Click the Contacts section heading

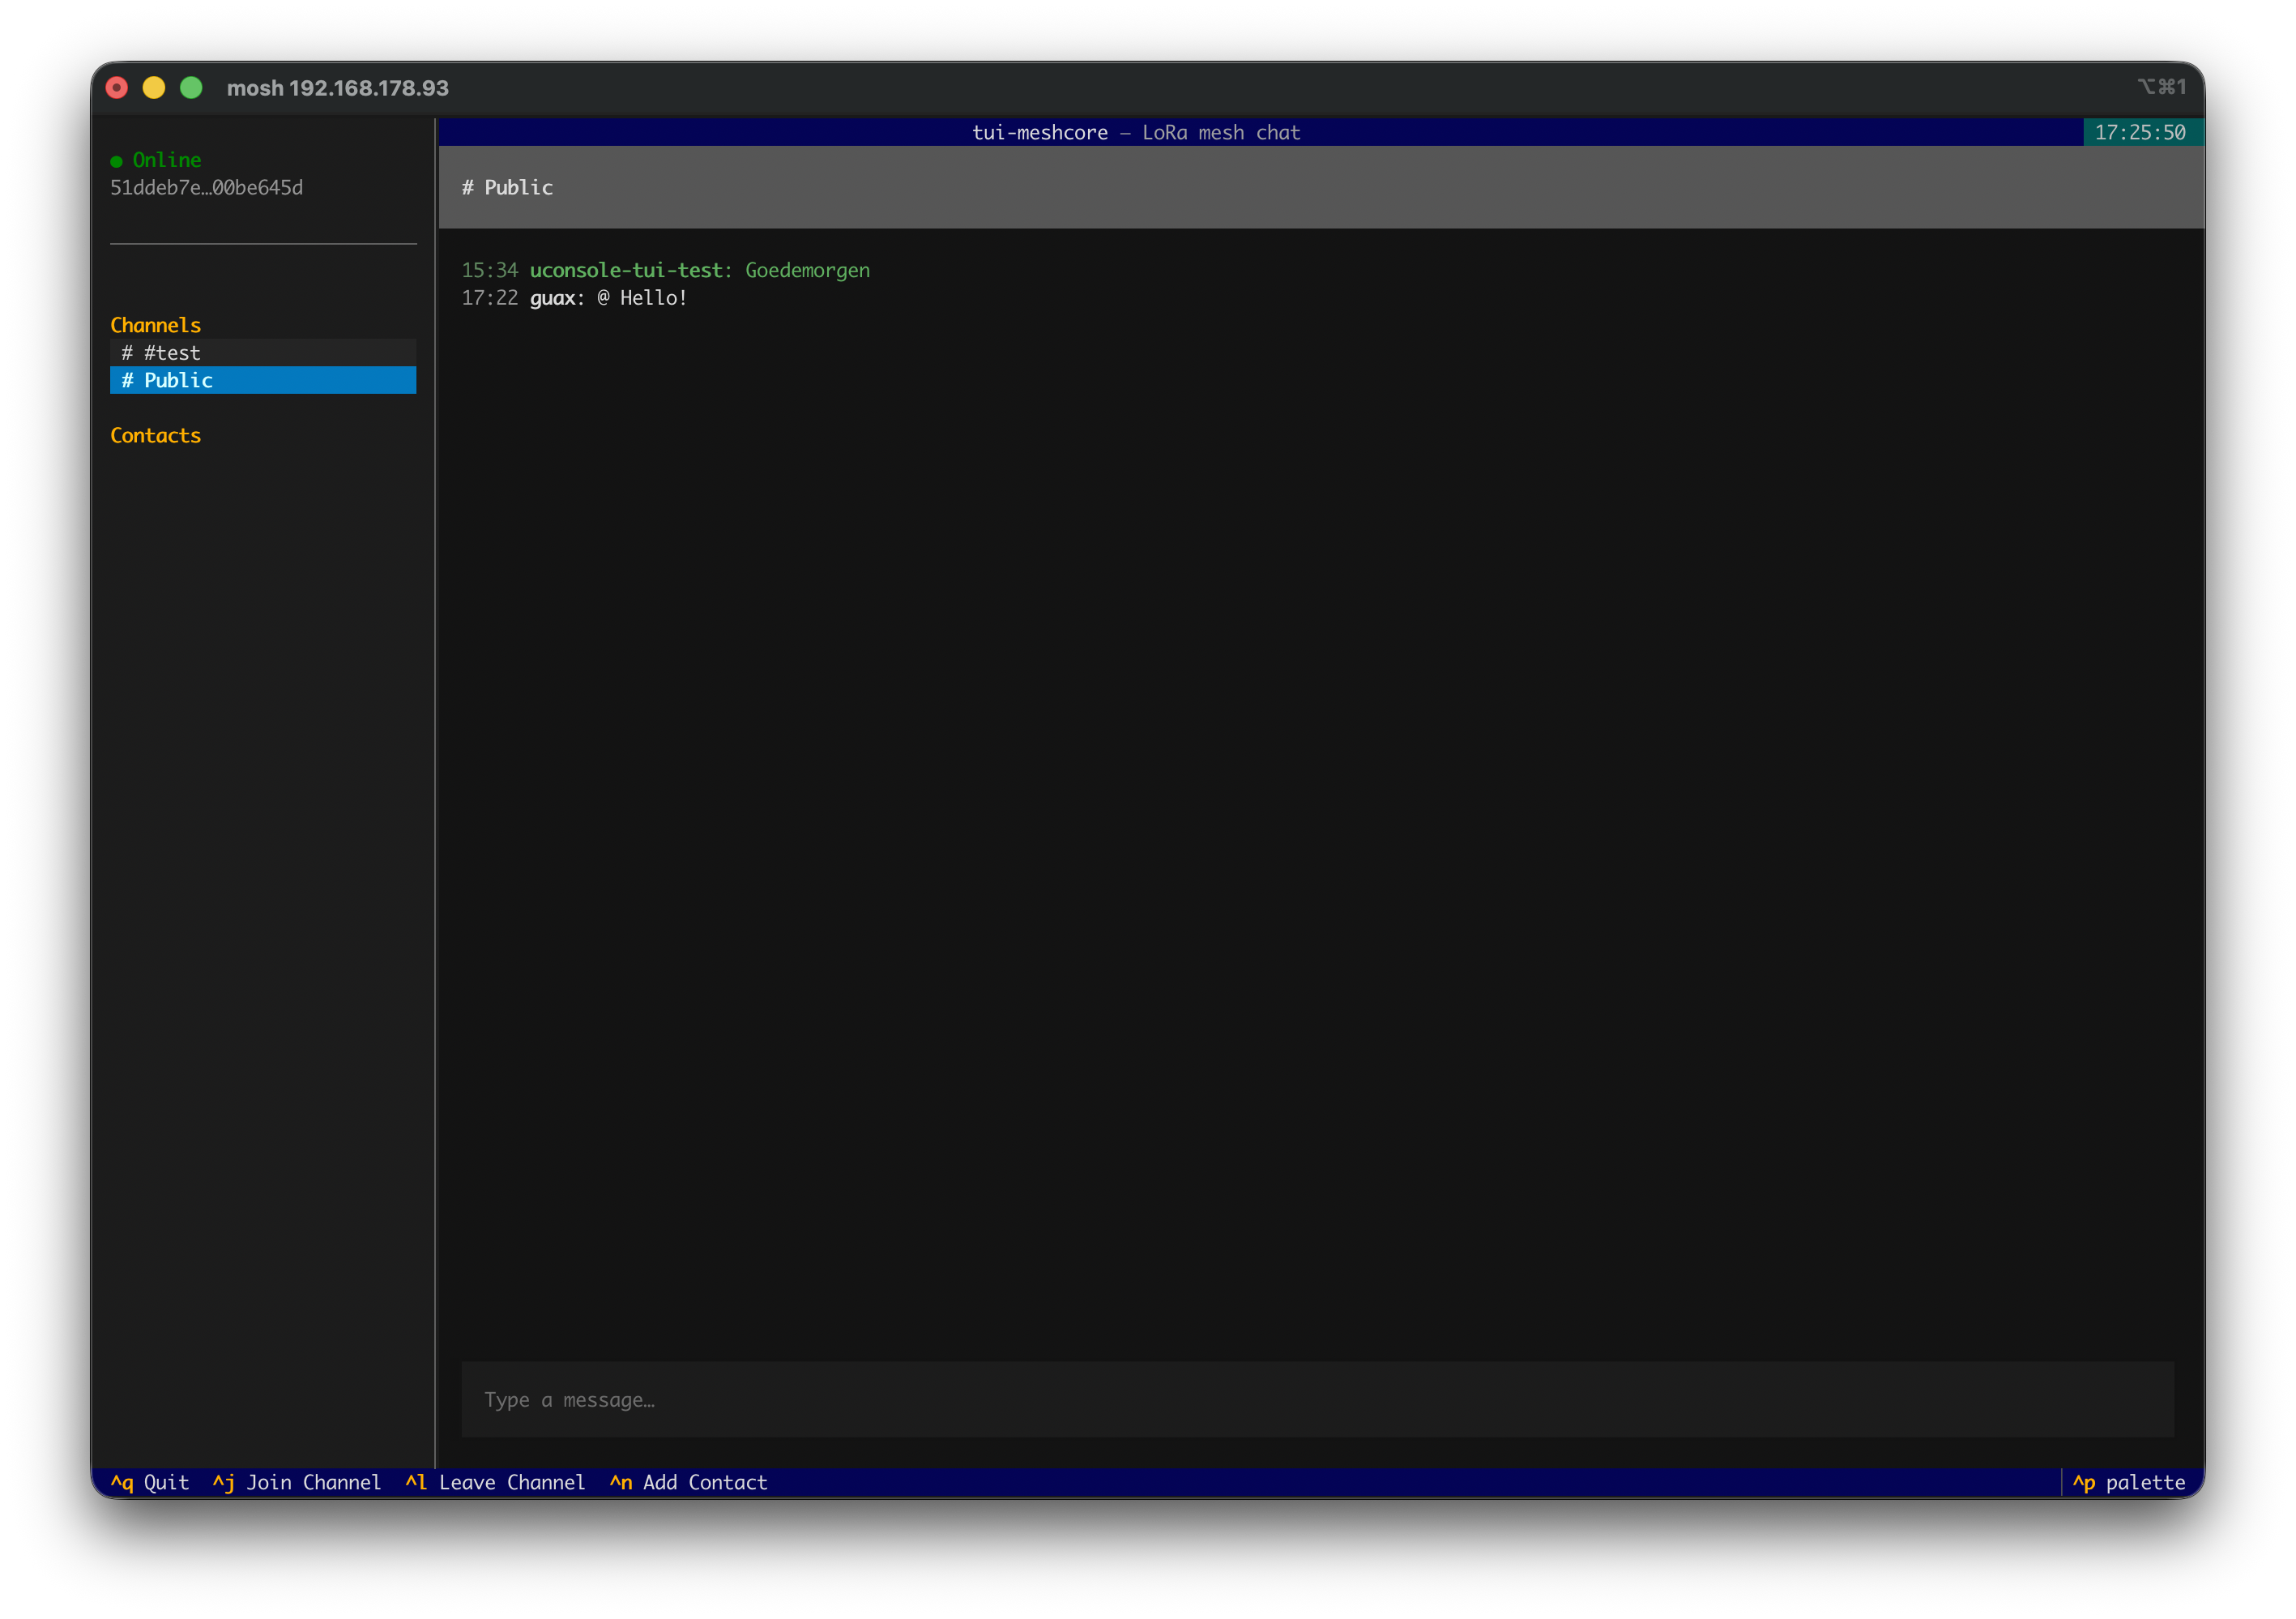pos(155,435)
